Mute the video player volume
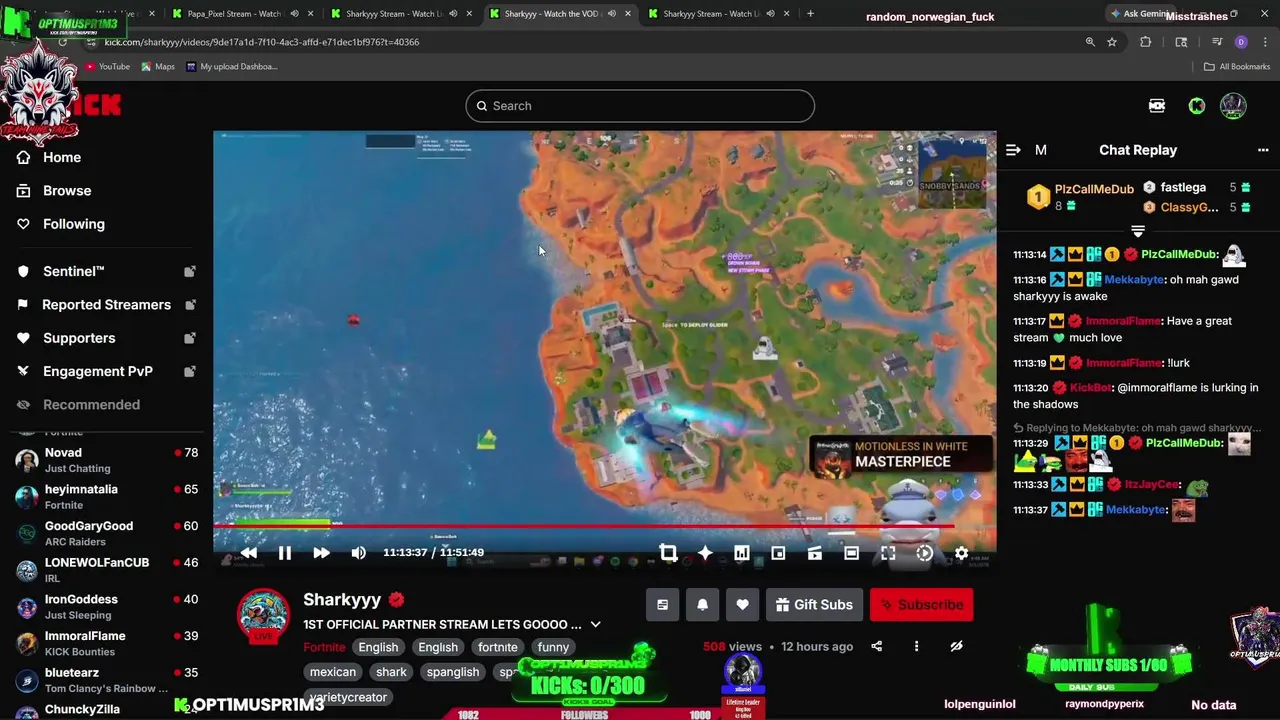This screenshot has height=720, width=1280. click(358, 553)
